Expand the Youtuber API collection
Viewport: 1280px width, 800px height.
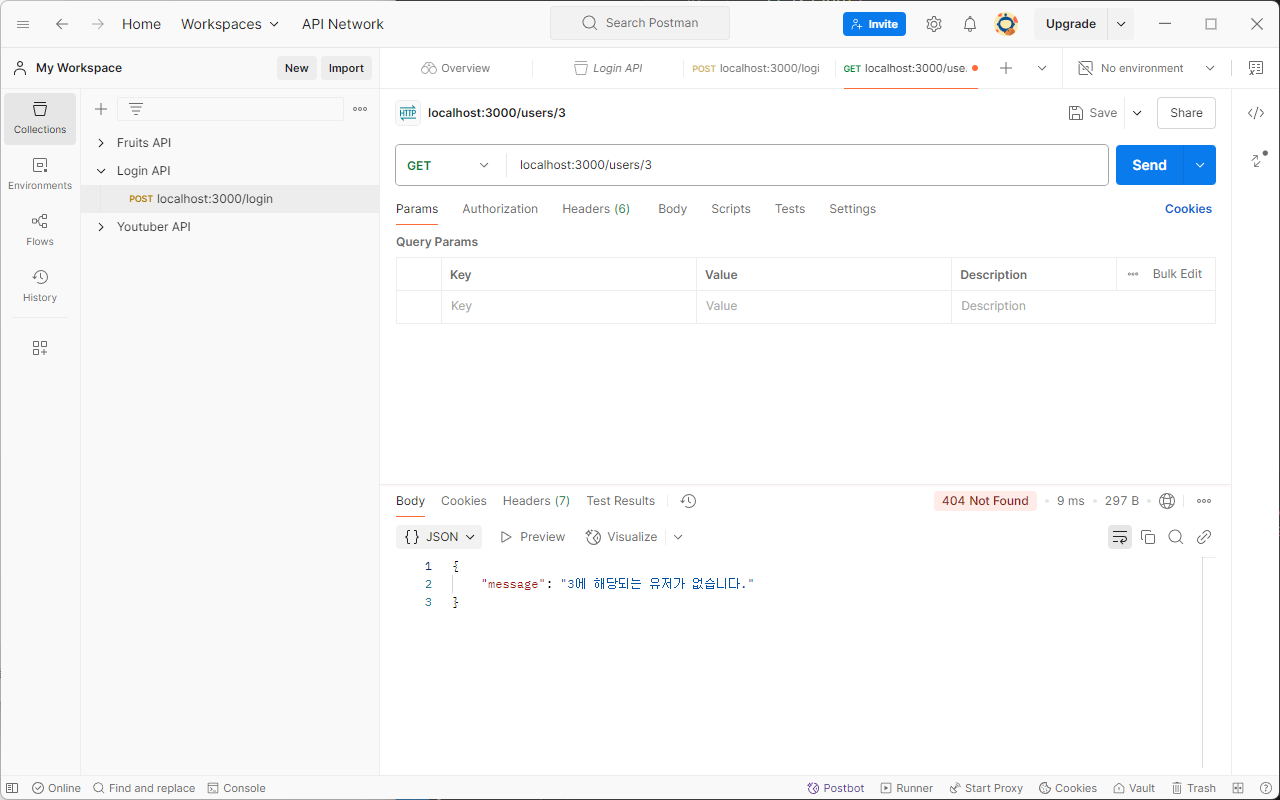[x=101, y=227]
